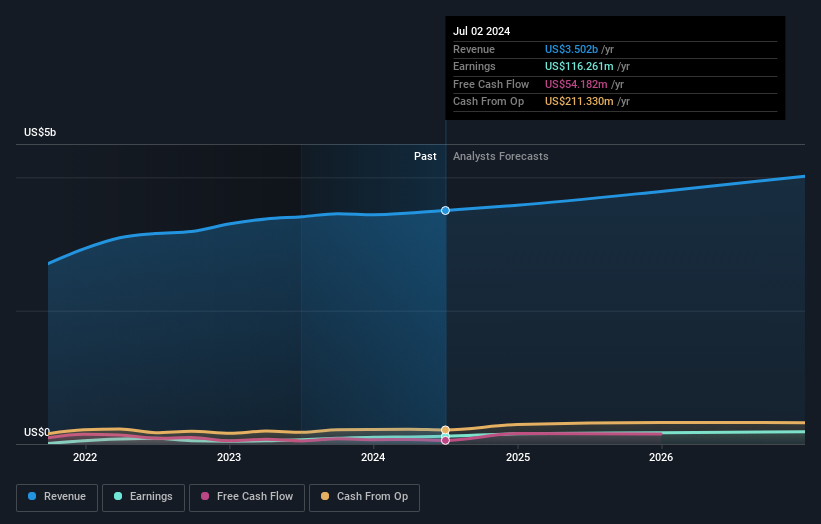821x524 pixels.
Task: Toggle the Earnings legend button
Action: pos(143,497)
